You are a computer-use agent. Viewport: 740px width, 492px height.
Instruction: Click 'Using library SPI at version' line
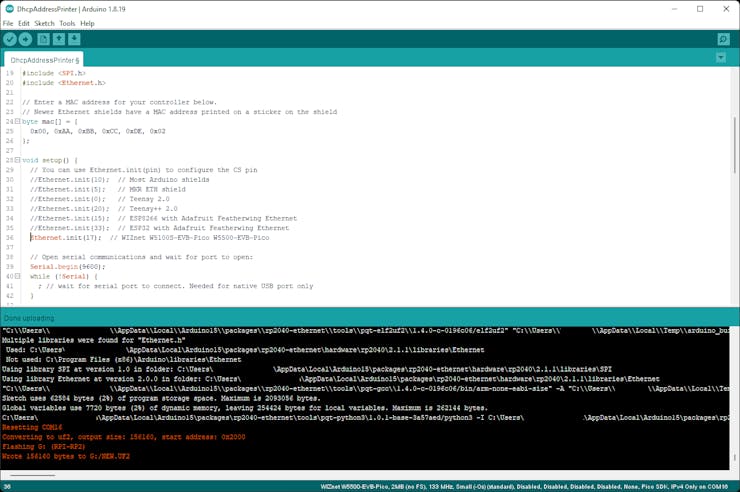click(307, 369)
